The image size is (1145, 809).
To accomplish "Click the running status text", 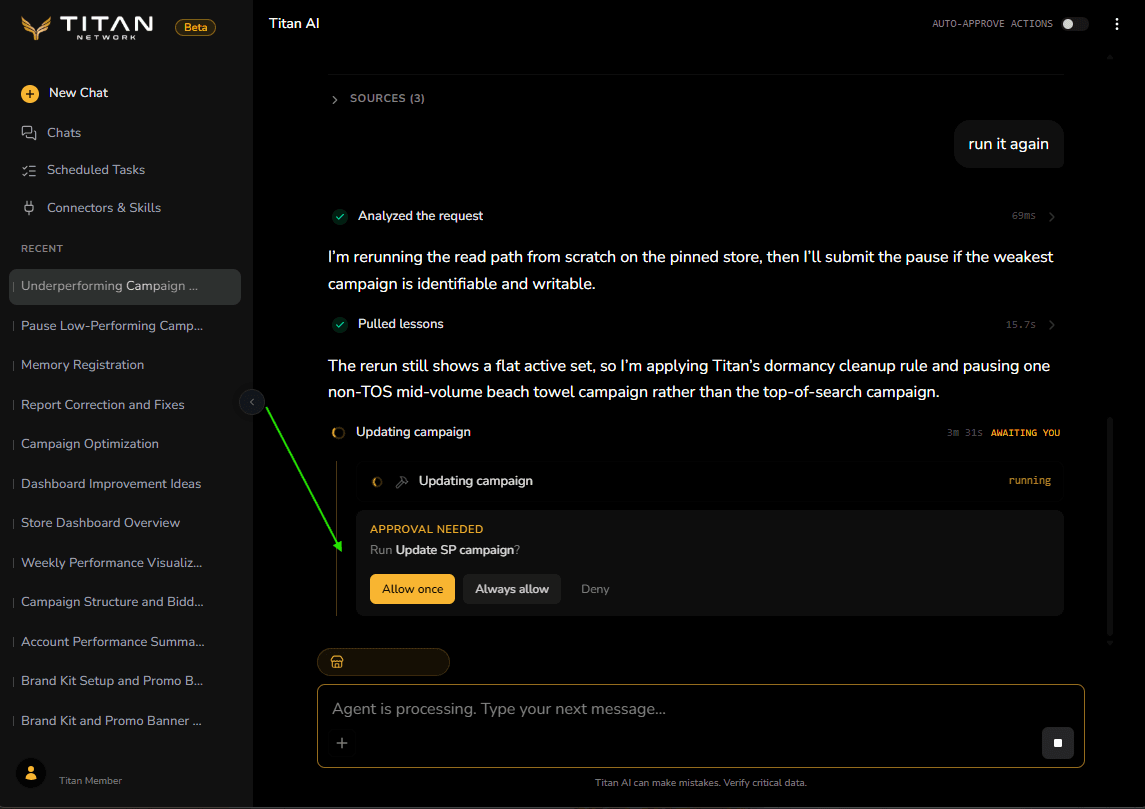I will (1030, 480).
